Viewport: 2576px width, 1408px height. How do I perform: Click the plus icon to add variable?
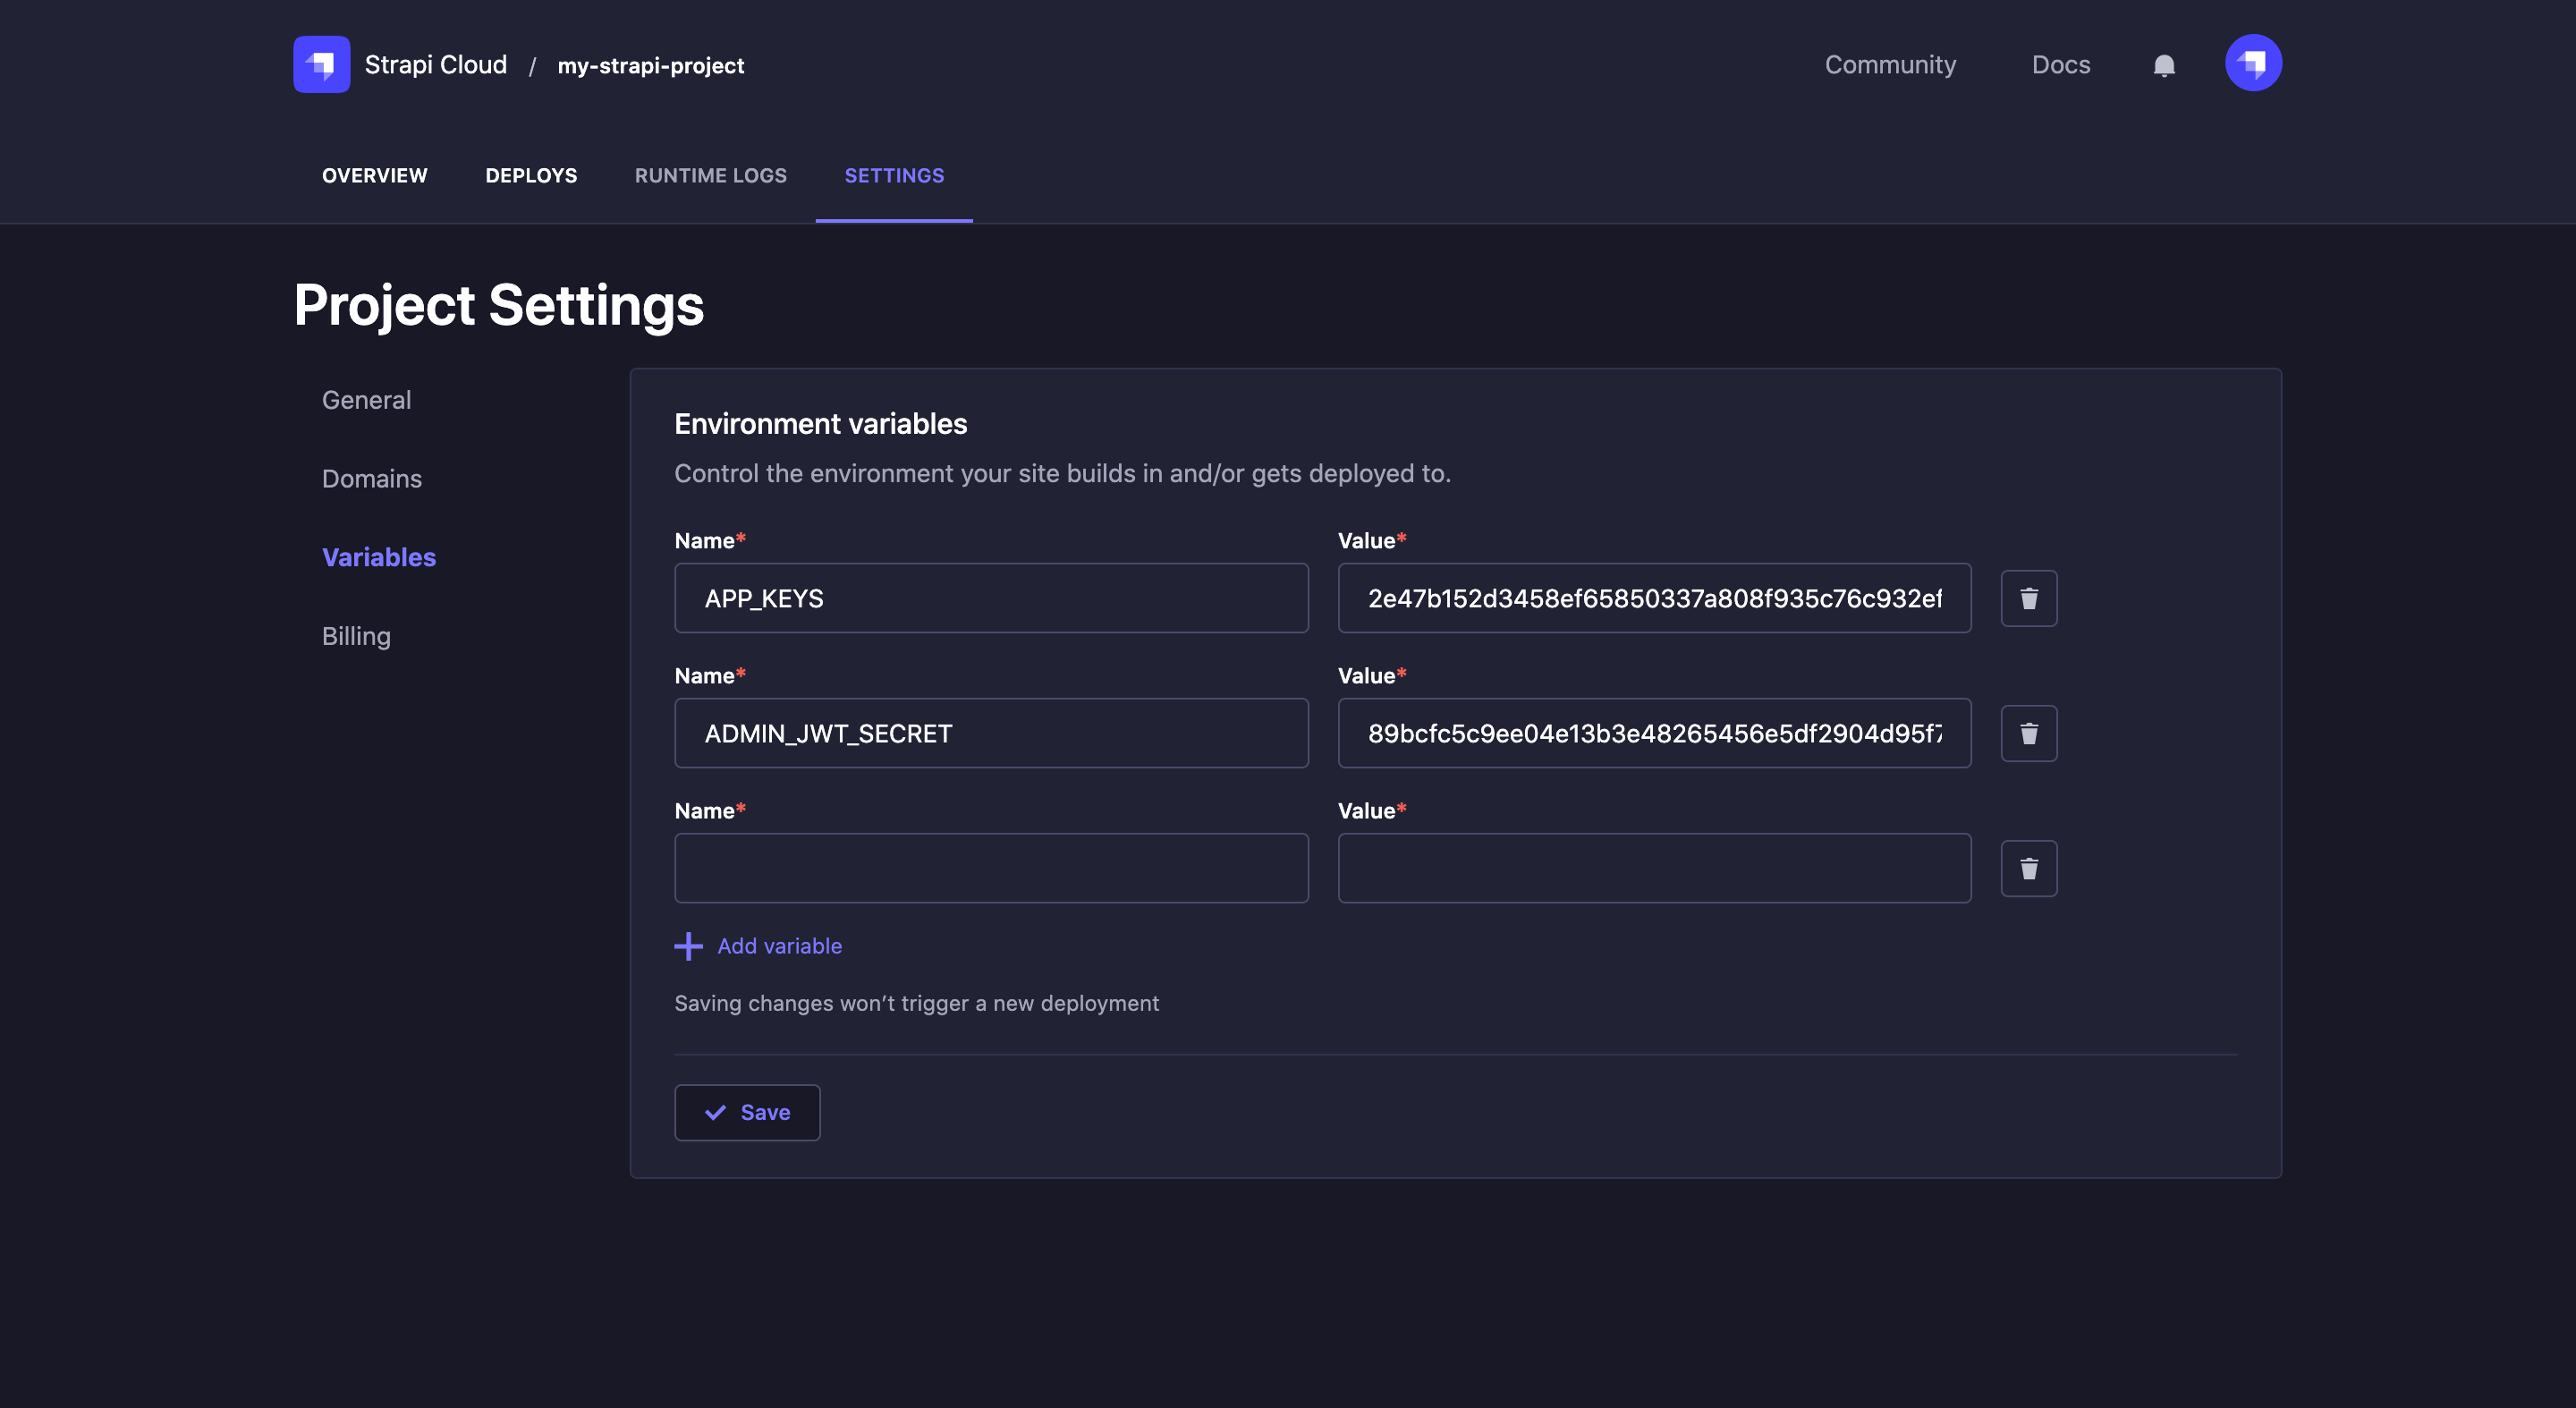tap(689, 946)
